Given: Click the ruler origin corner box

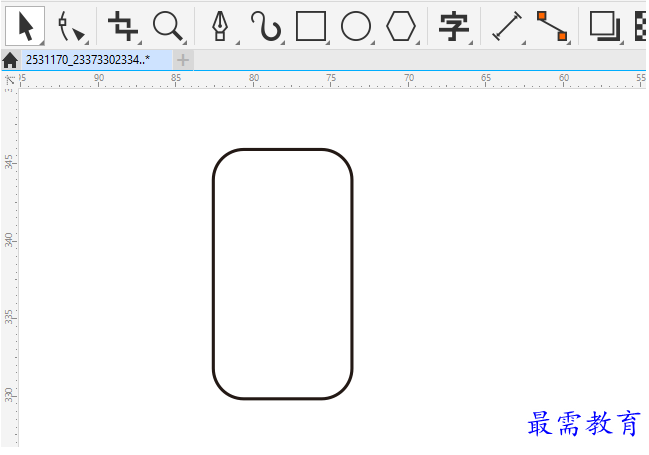Looking at the screenshot, I should (x=10, y=80).
